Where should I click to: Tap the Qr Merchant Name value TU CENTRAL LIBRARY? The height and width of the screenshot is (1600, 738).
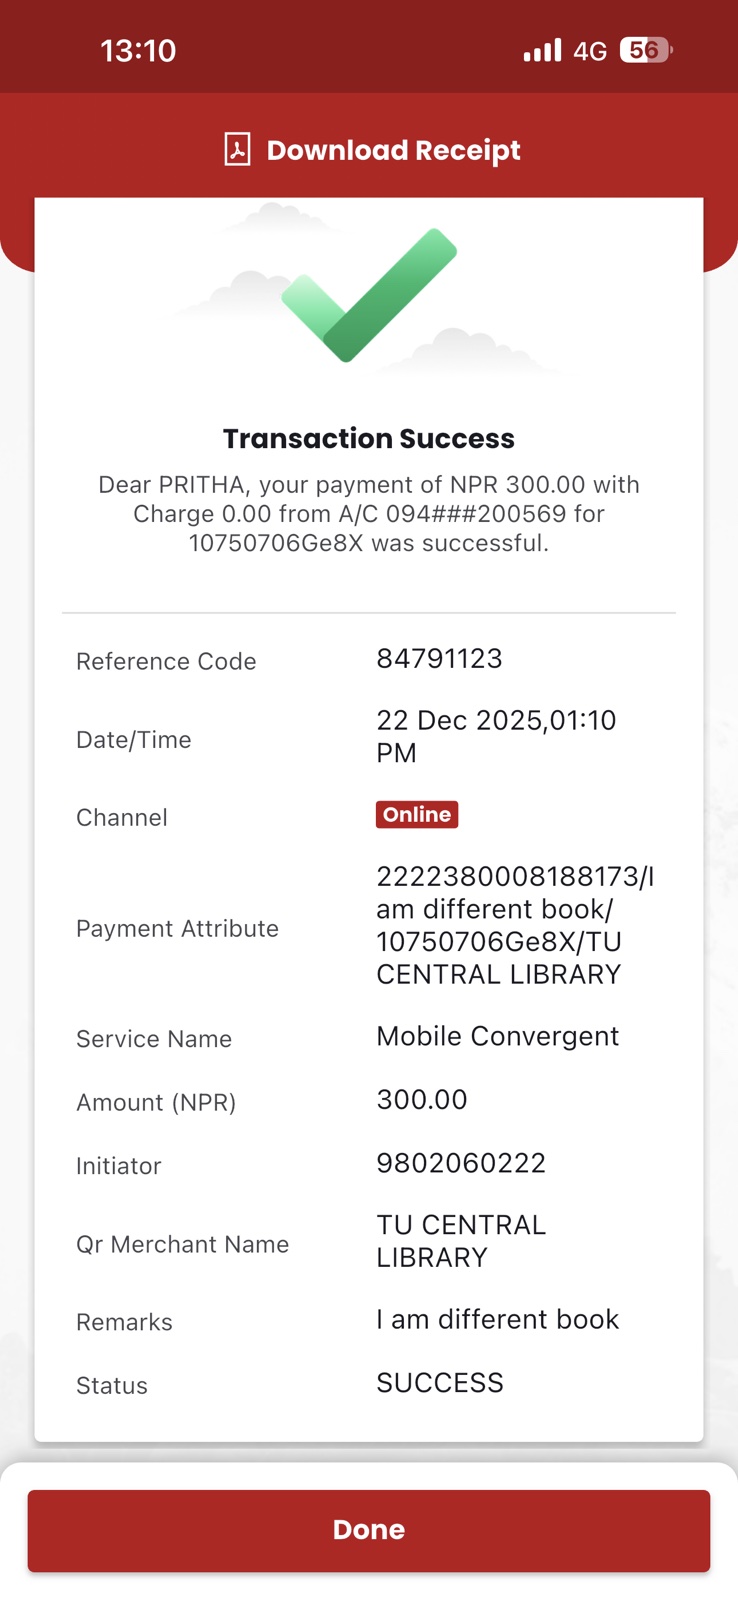(461, 1241)
